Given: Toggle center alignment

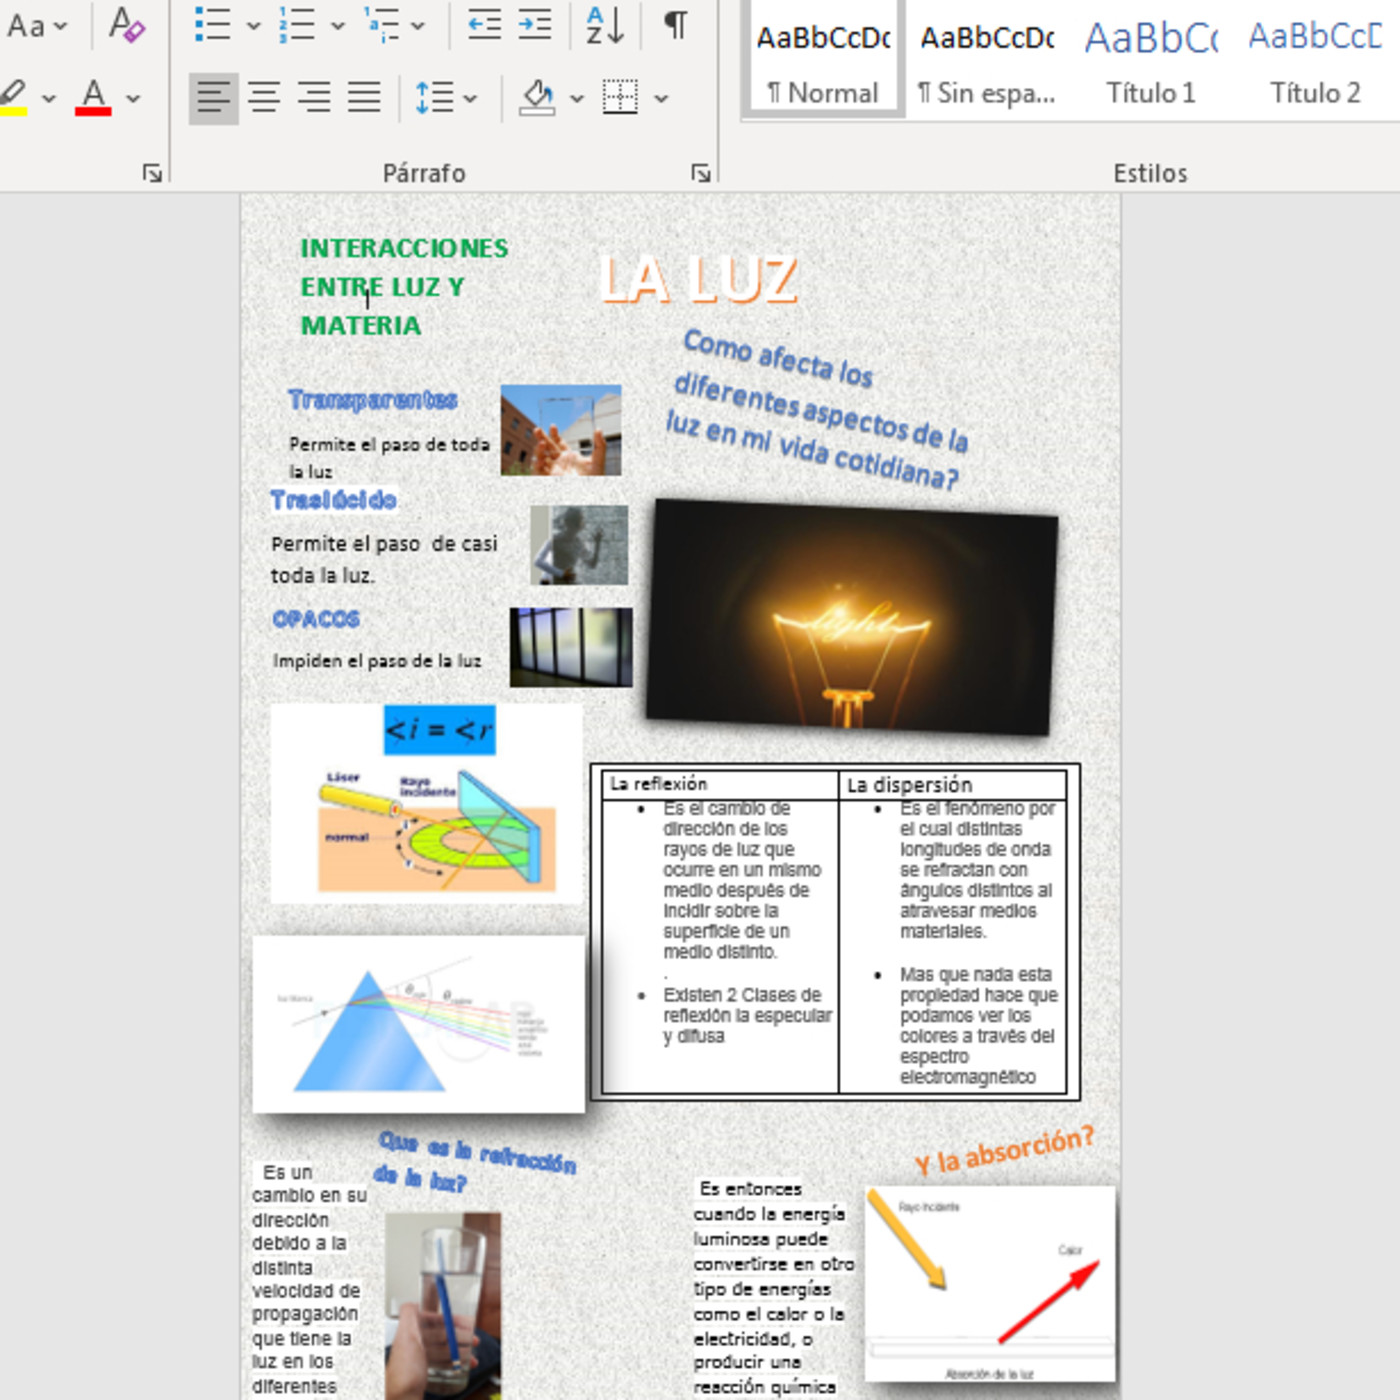Looking at the screenshot, I should click(x=264, y=98).
